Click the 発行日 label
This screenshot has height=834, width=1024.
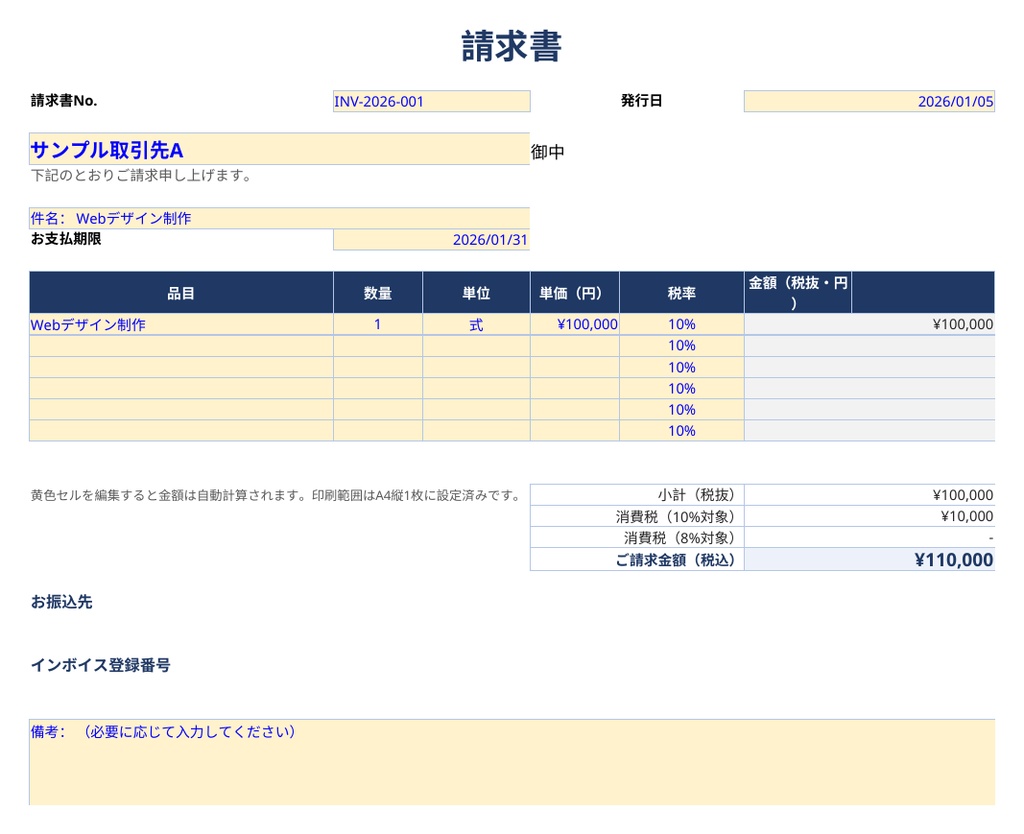point(641,101)
